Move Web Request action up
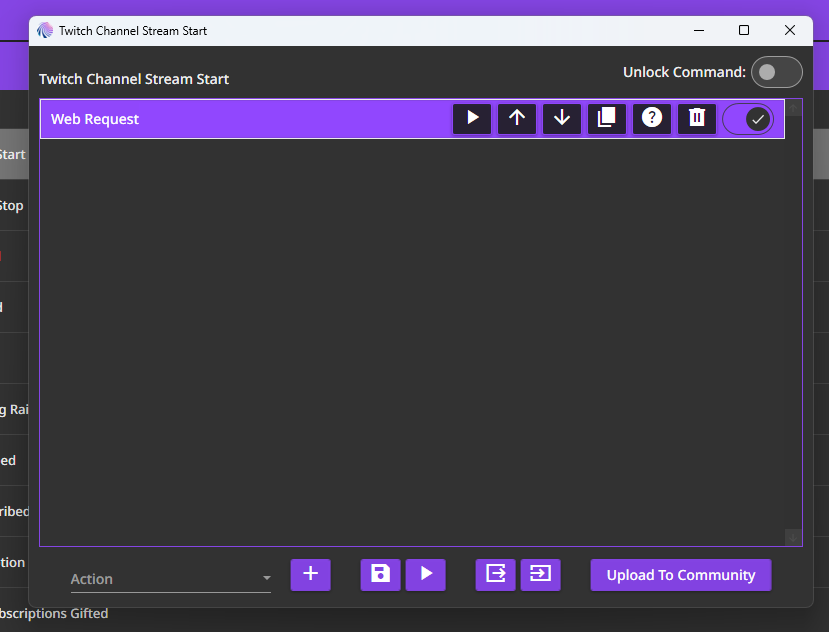Screen dimensions: 829x632 click(517, 118)
